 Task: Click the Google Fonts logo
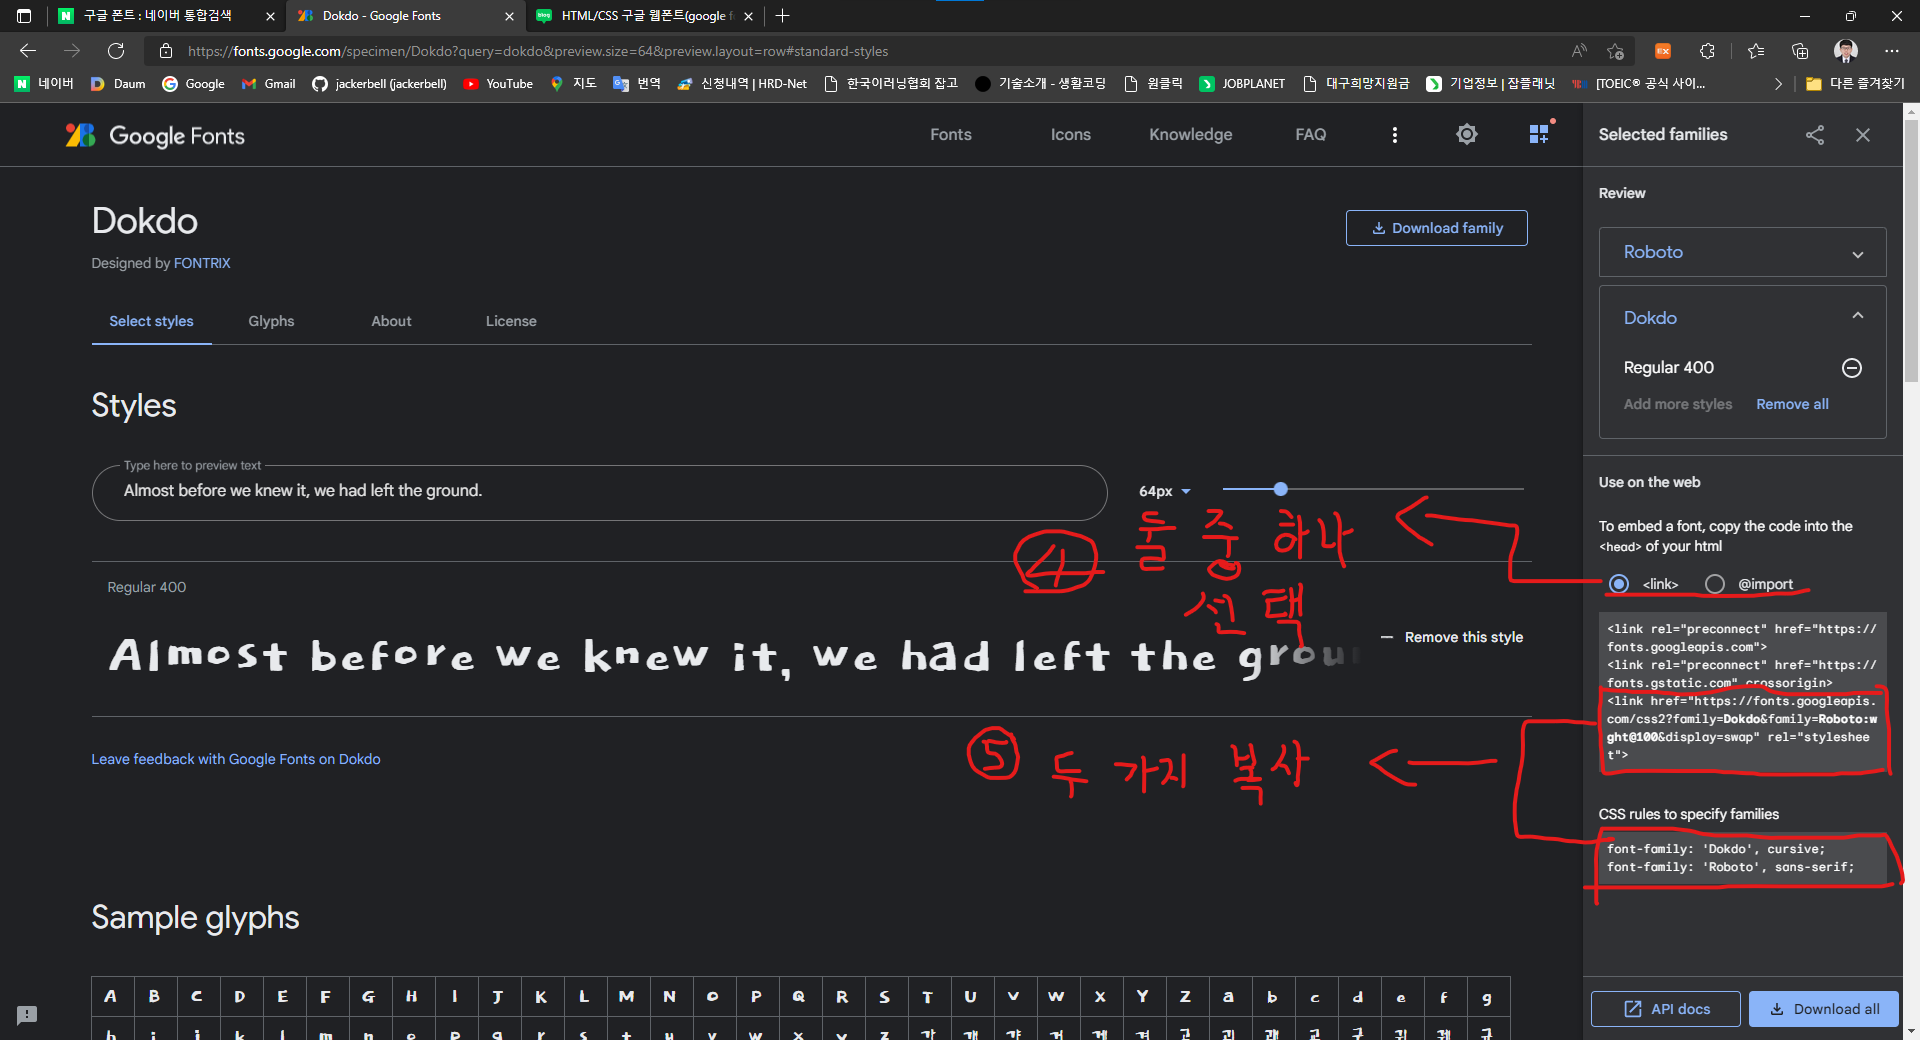[155, 135]
